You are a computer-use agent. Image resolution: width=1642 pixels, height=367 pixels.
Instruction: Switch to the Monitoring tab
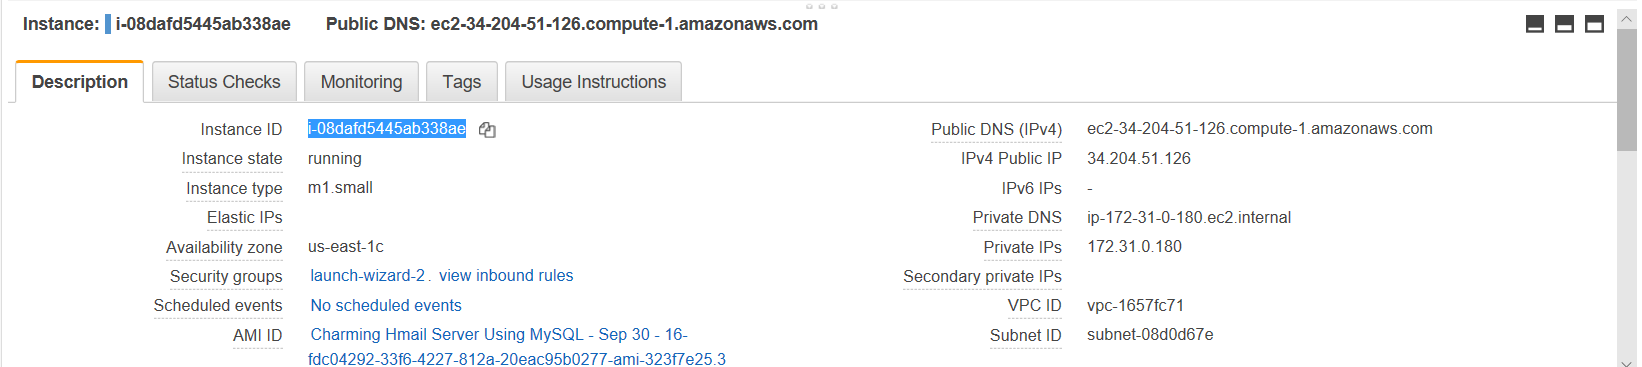point(361,82)
